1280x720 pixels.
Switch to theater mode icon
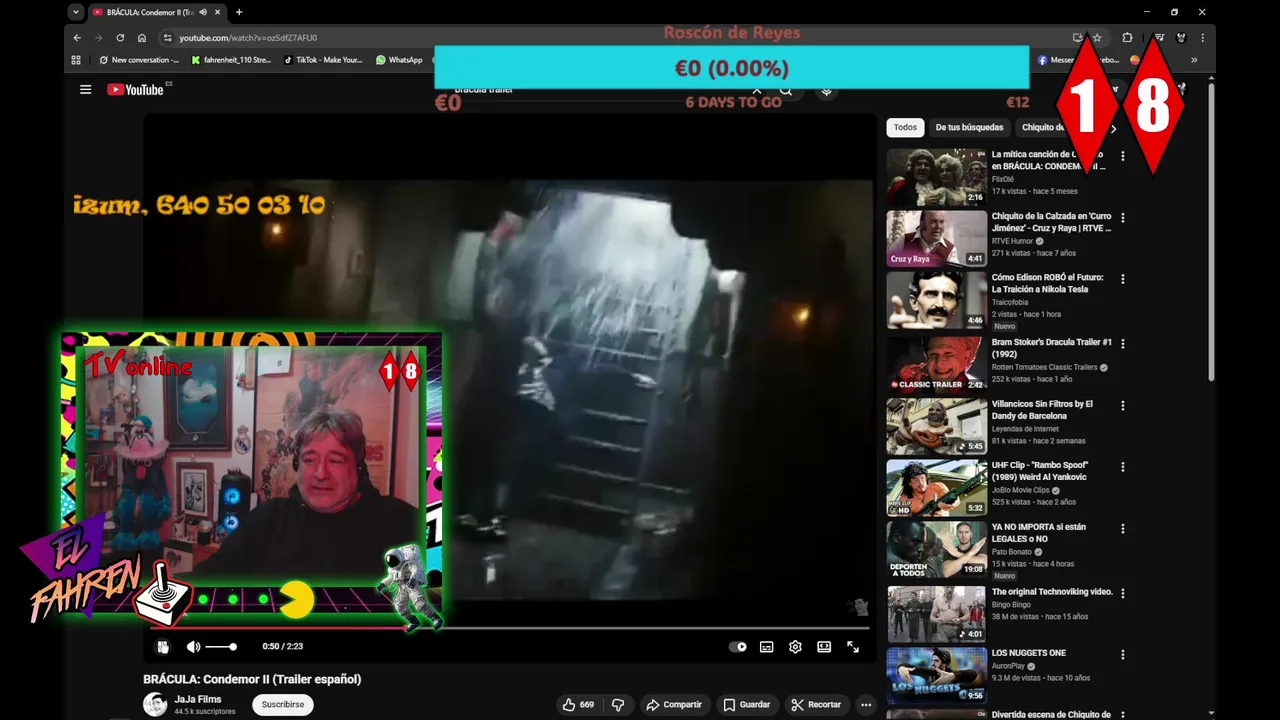pyautogui.click(x=824, y=647)
